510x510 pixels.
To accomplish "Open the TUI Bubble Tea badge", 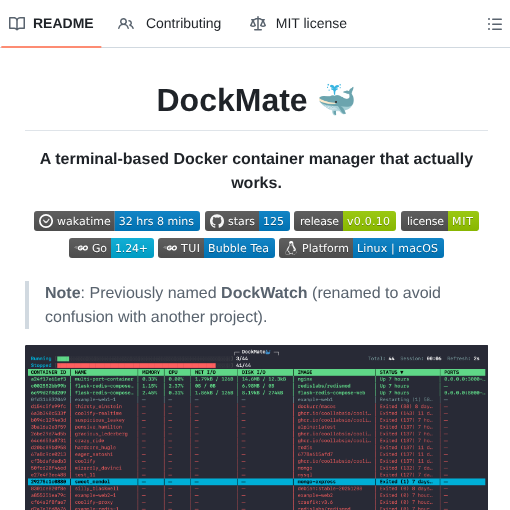I will click(216, 248).
